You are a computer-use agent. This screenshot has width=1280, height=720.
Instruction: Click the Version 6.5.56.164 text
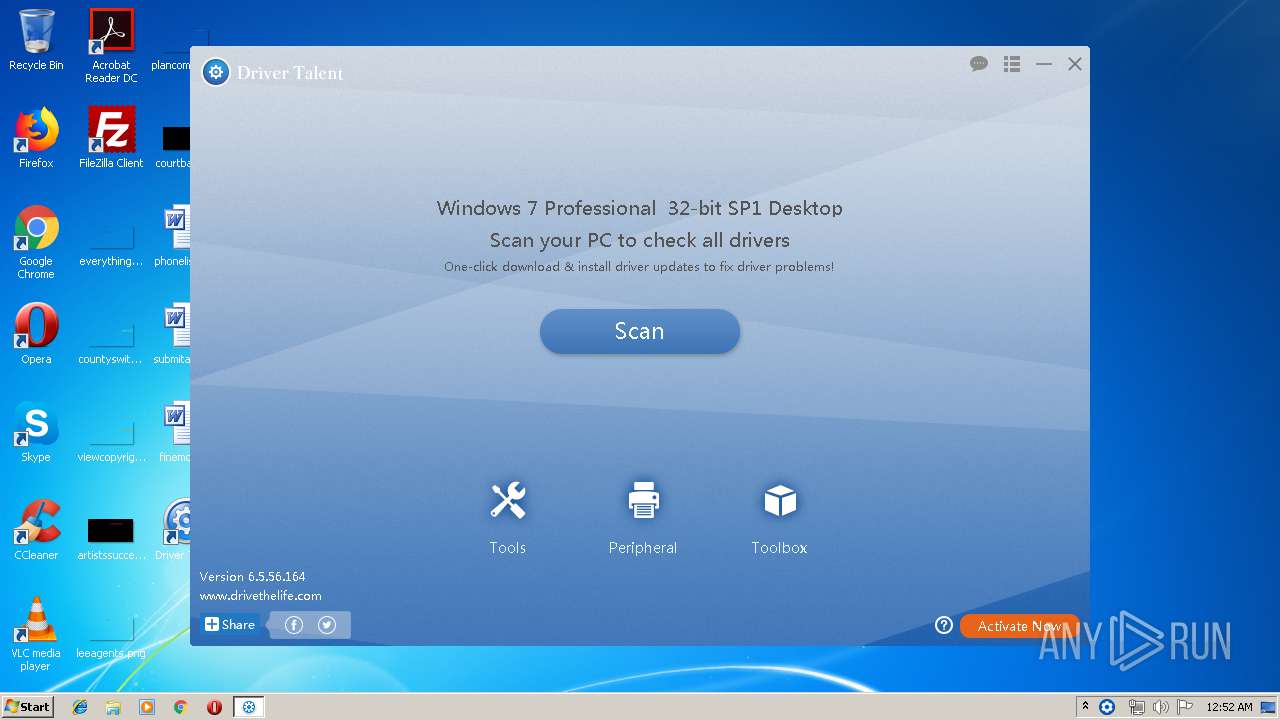(x=252, y=577)
